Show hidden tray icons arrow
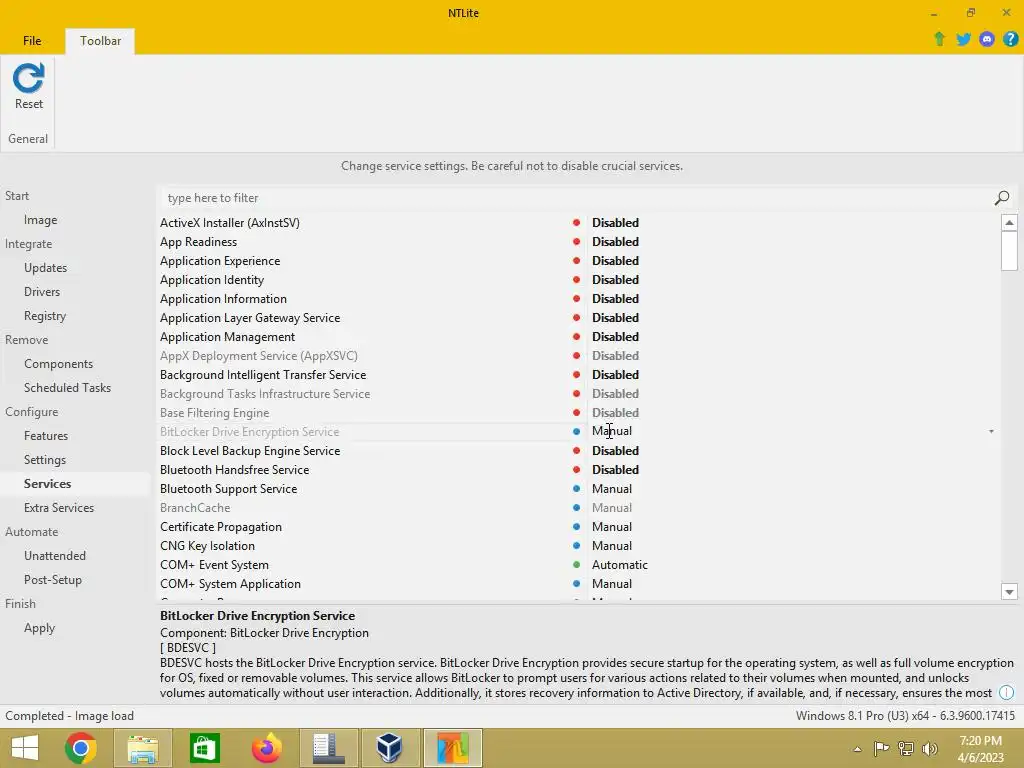 [x=857, y=749]
